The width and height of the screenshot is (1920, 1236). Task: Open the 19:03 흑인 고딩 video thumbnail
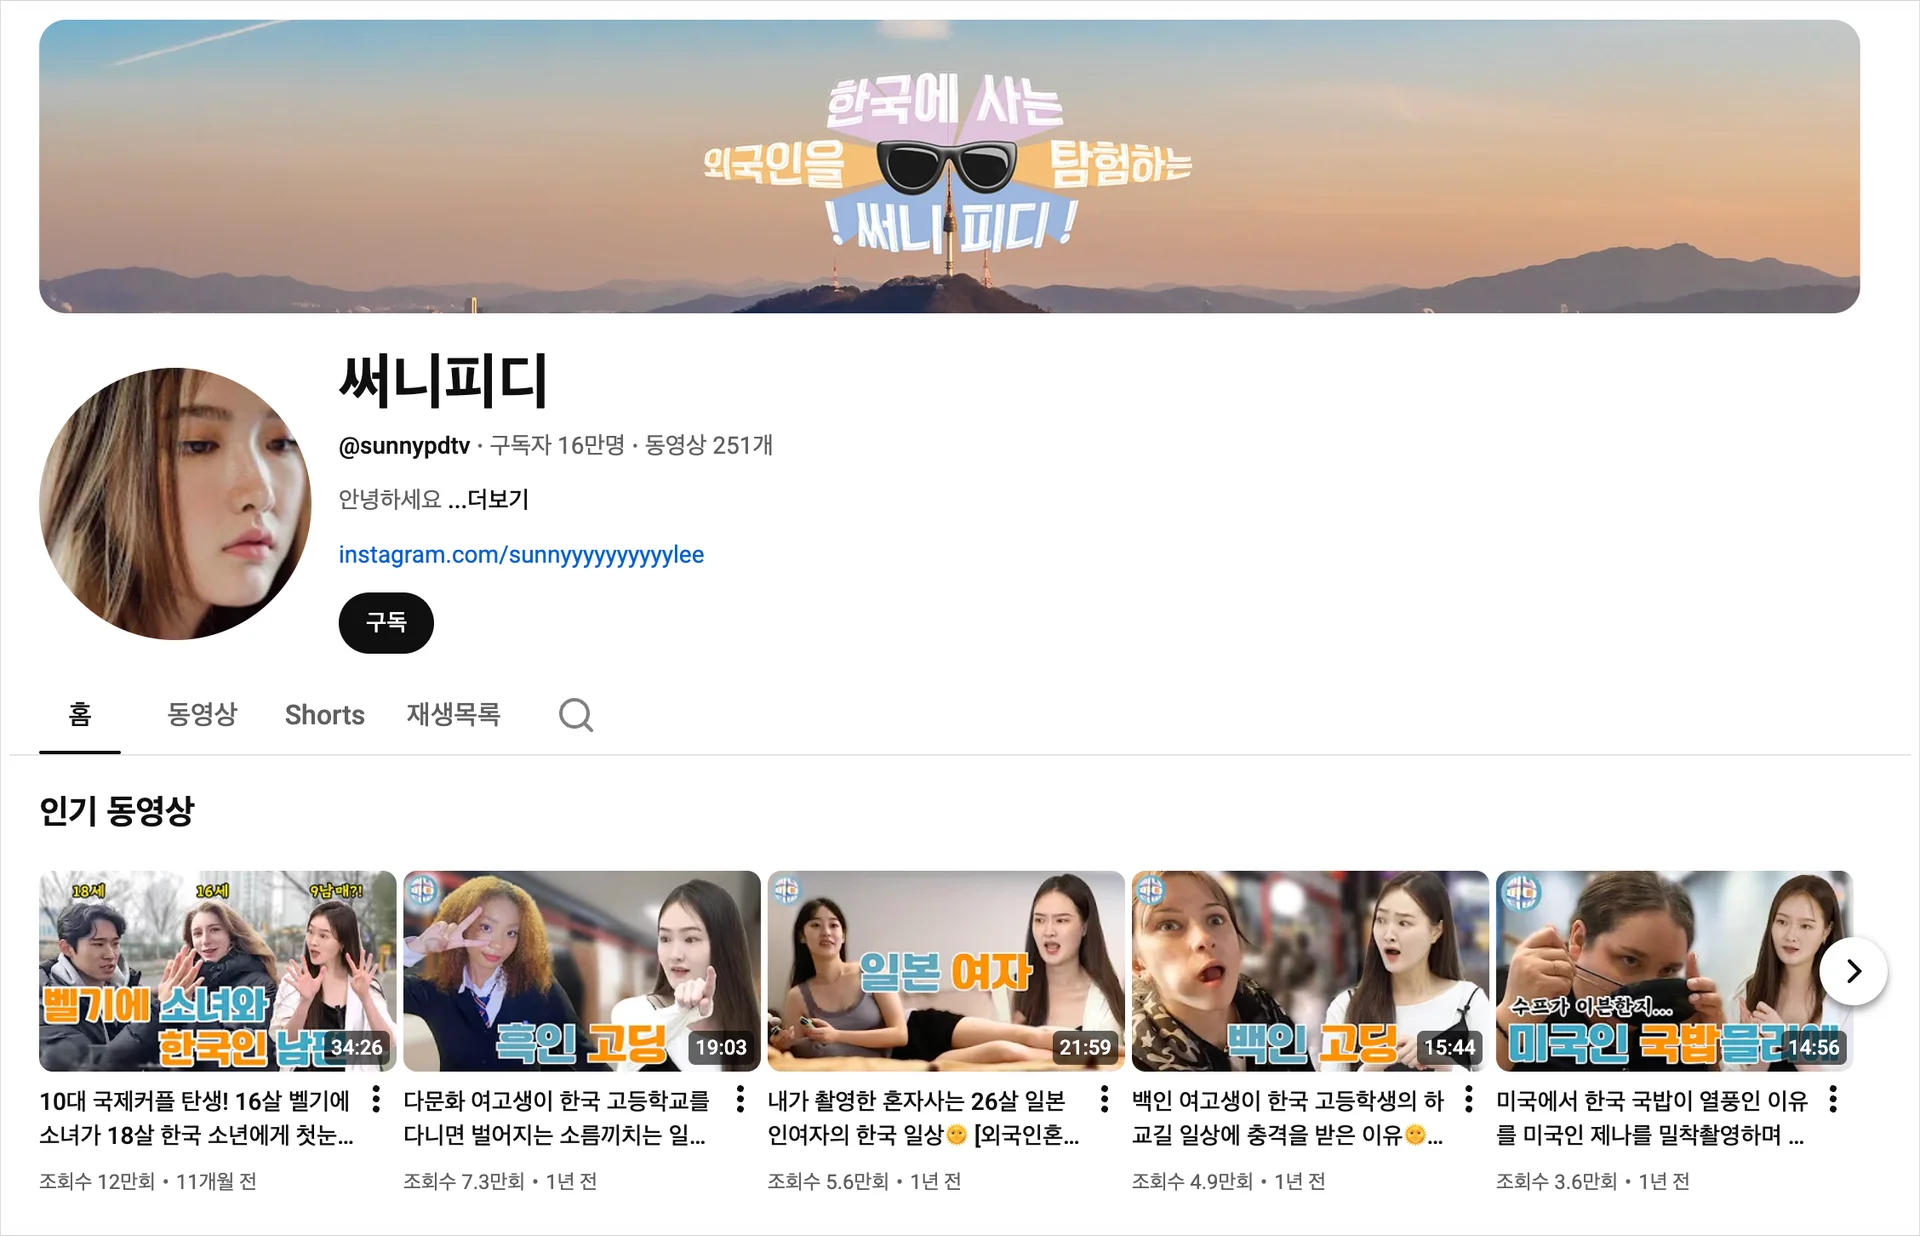581,970
